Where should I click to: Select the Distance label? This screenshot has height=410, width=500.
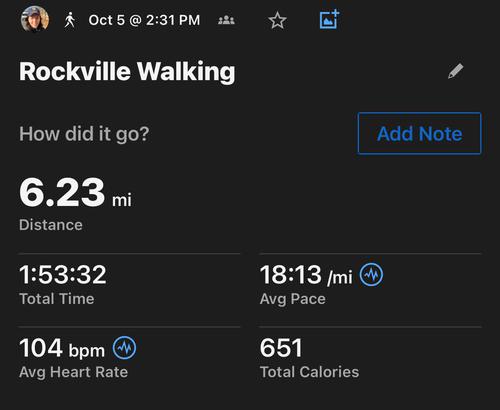(x=51, y=225)
